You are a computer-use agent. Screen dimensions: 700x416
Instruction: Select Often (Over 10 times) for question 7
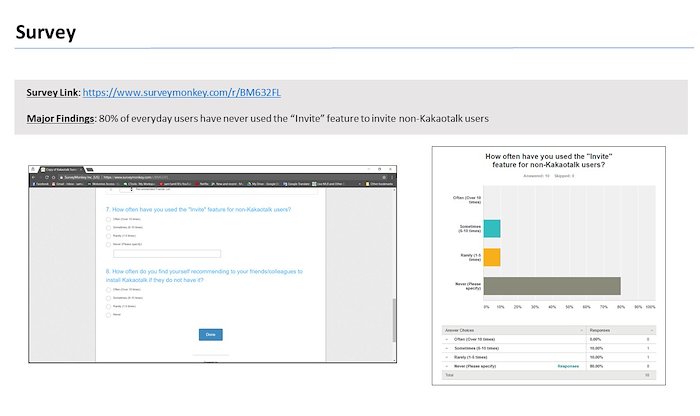point(108,219)
